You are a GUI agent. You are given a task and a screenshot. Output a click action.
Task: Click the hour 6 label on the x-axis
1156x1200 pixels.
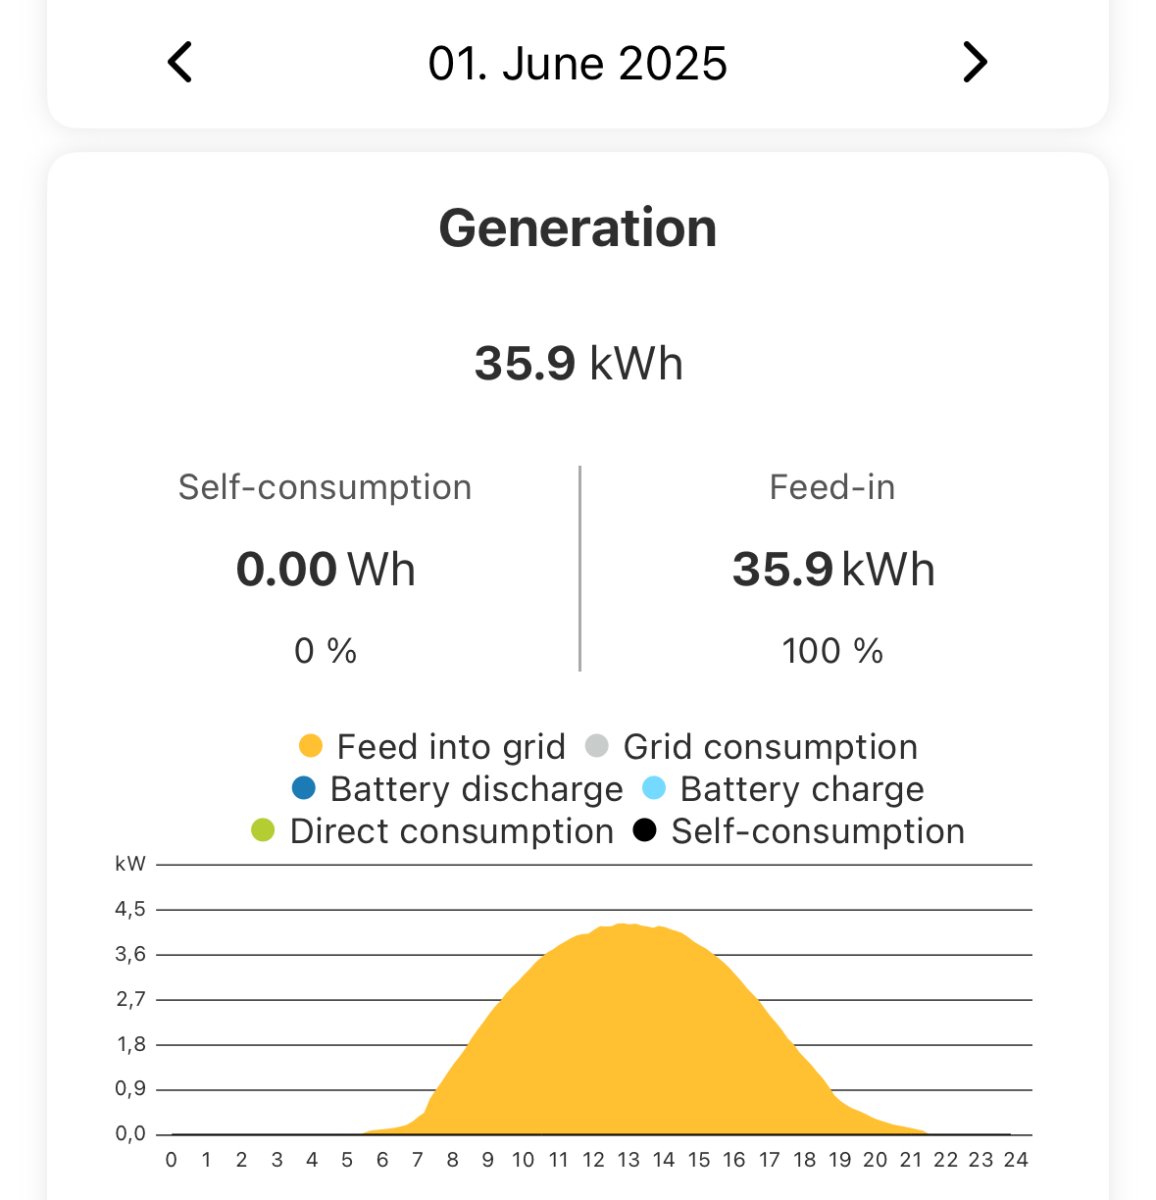(382, 1160)
